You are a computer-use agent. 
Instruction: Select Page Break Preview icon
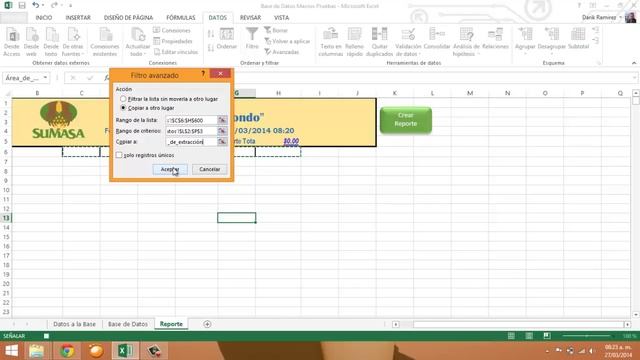coord(547,336)
